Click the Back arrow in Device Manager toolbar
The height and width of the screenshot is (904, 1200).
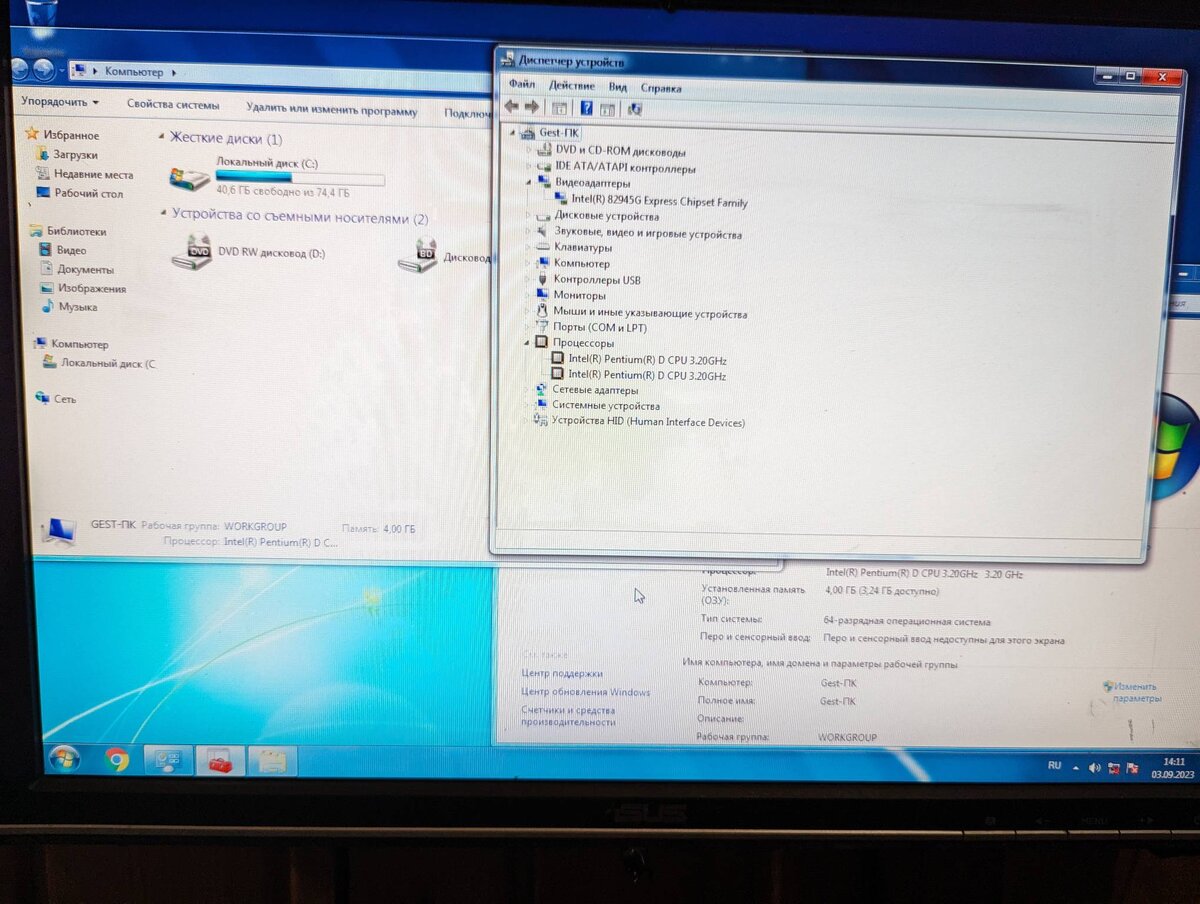[x=511, y=107]
